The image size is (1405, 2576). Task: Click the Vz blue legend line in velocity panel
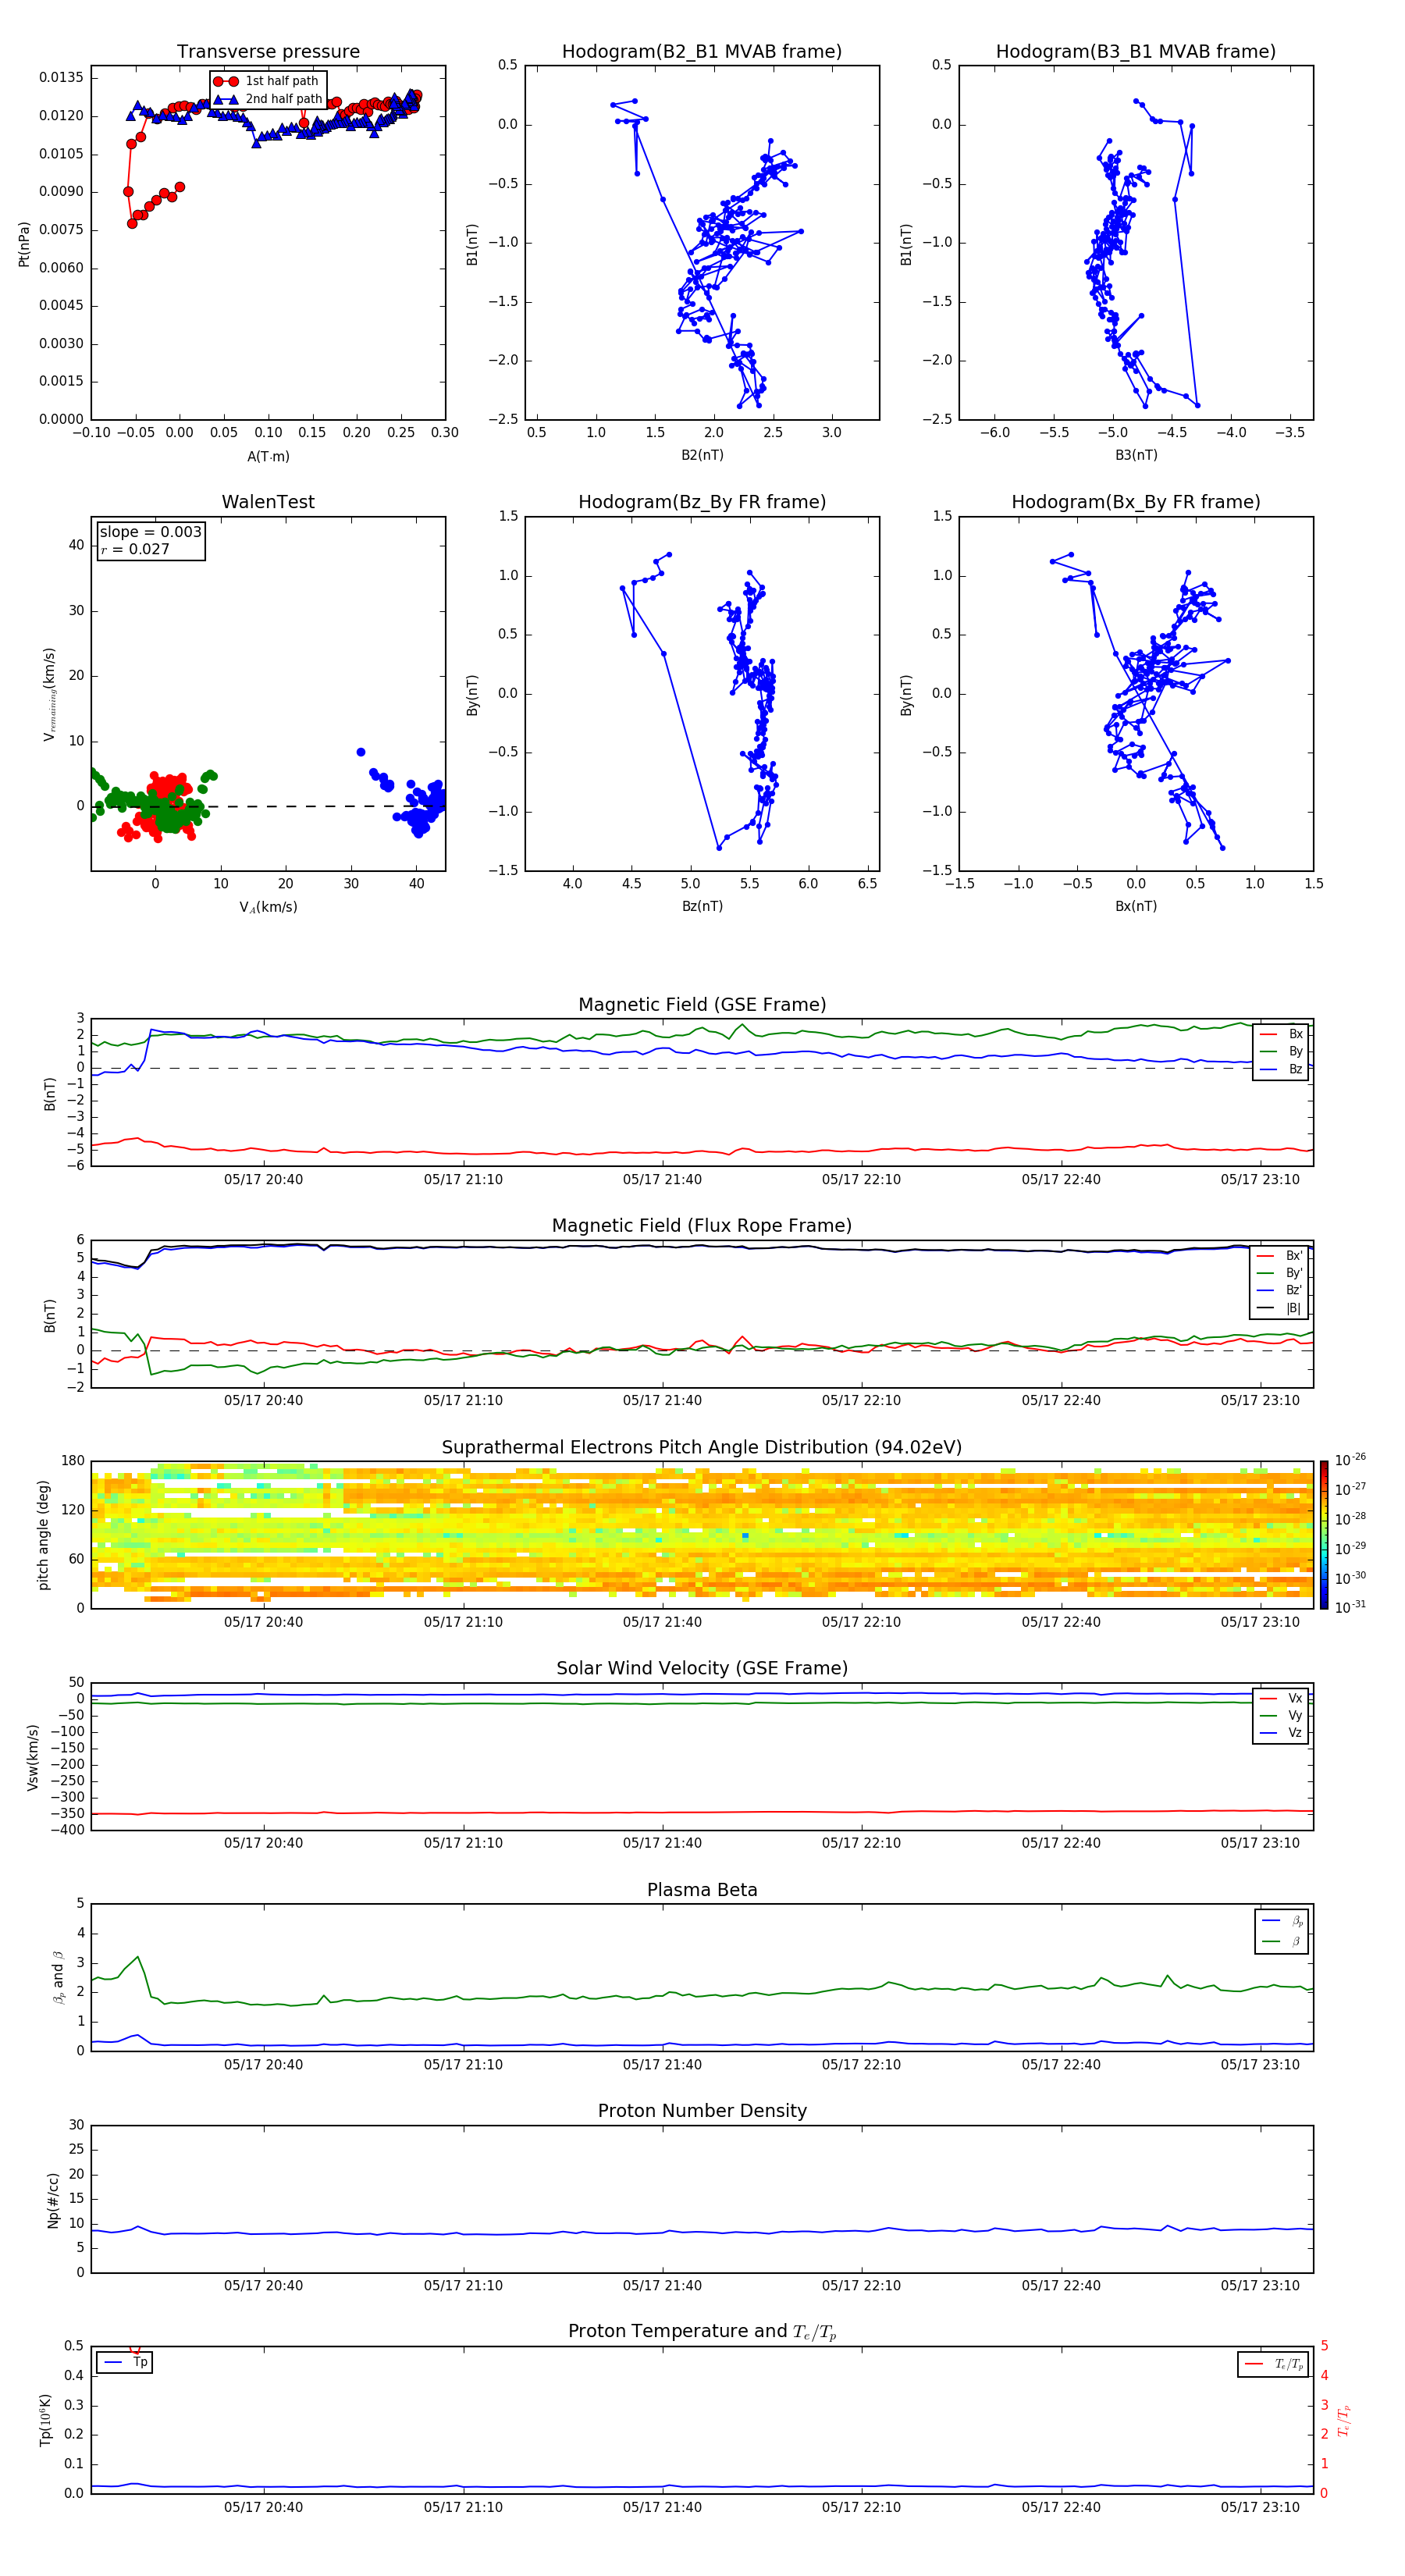click(1268, 1733)
